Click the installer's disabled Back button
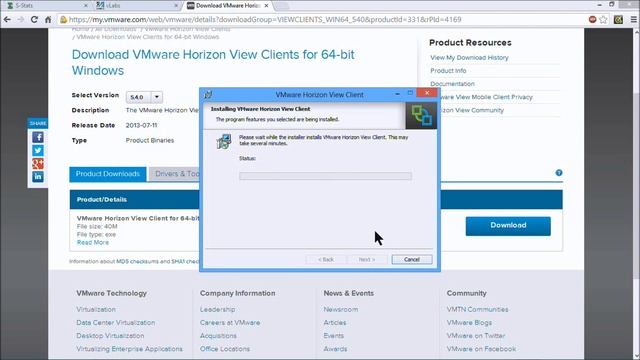 tap(326, 260)
